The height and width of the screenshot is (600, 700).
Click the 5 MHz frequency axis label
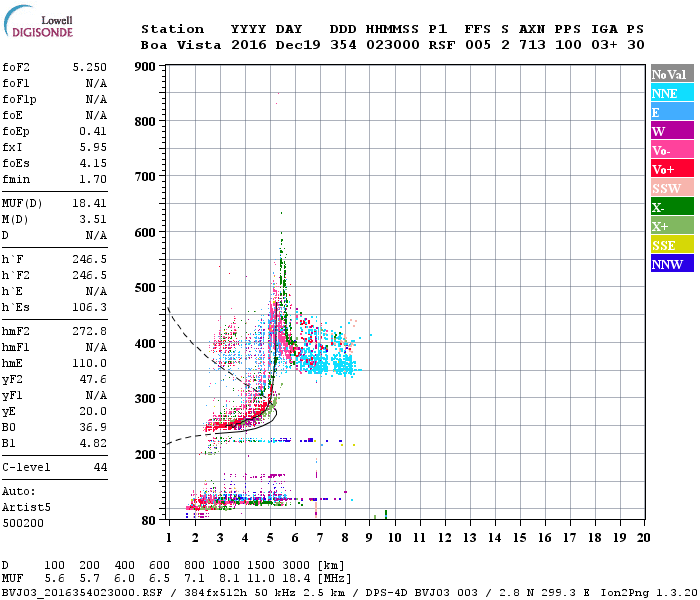270,538
